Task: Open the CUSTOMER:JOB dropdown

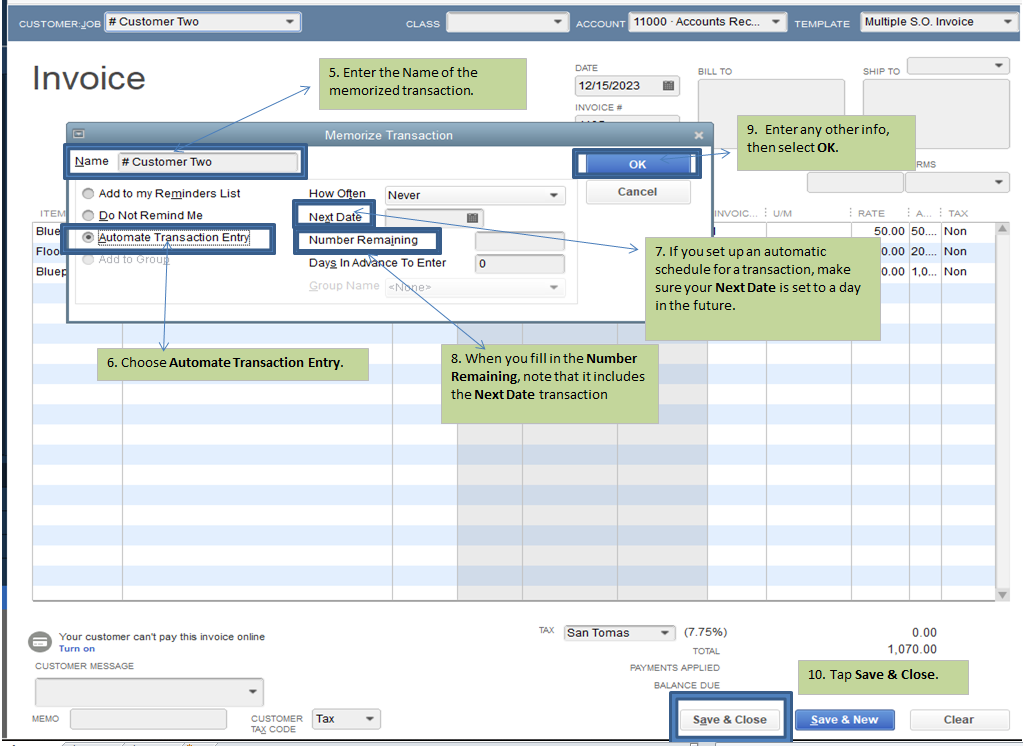Action: [x=292, y=21]
